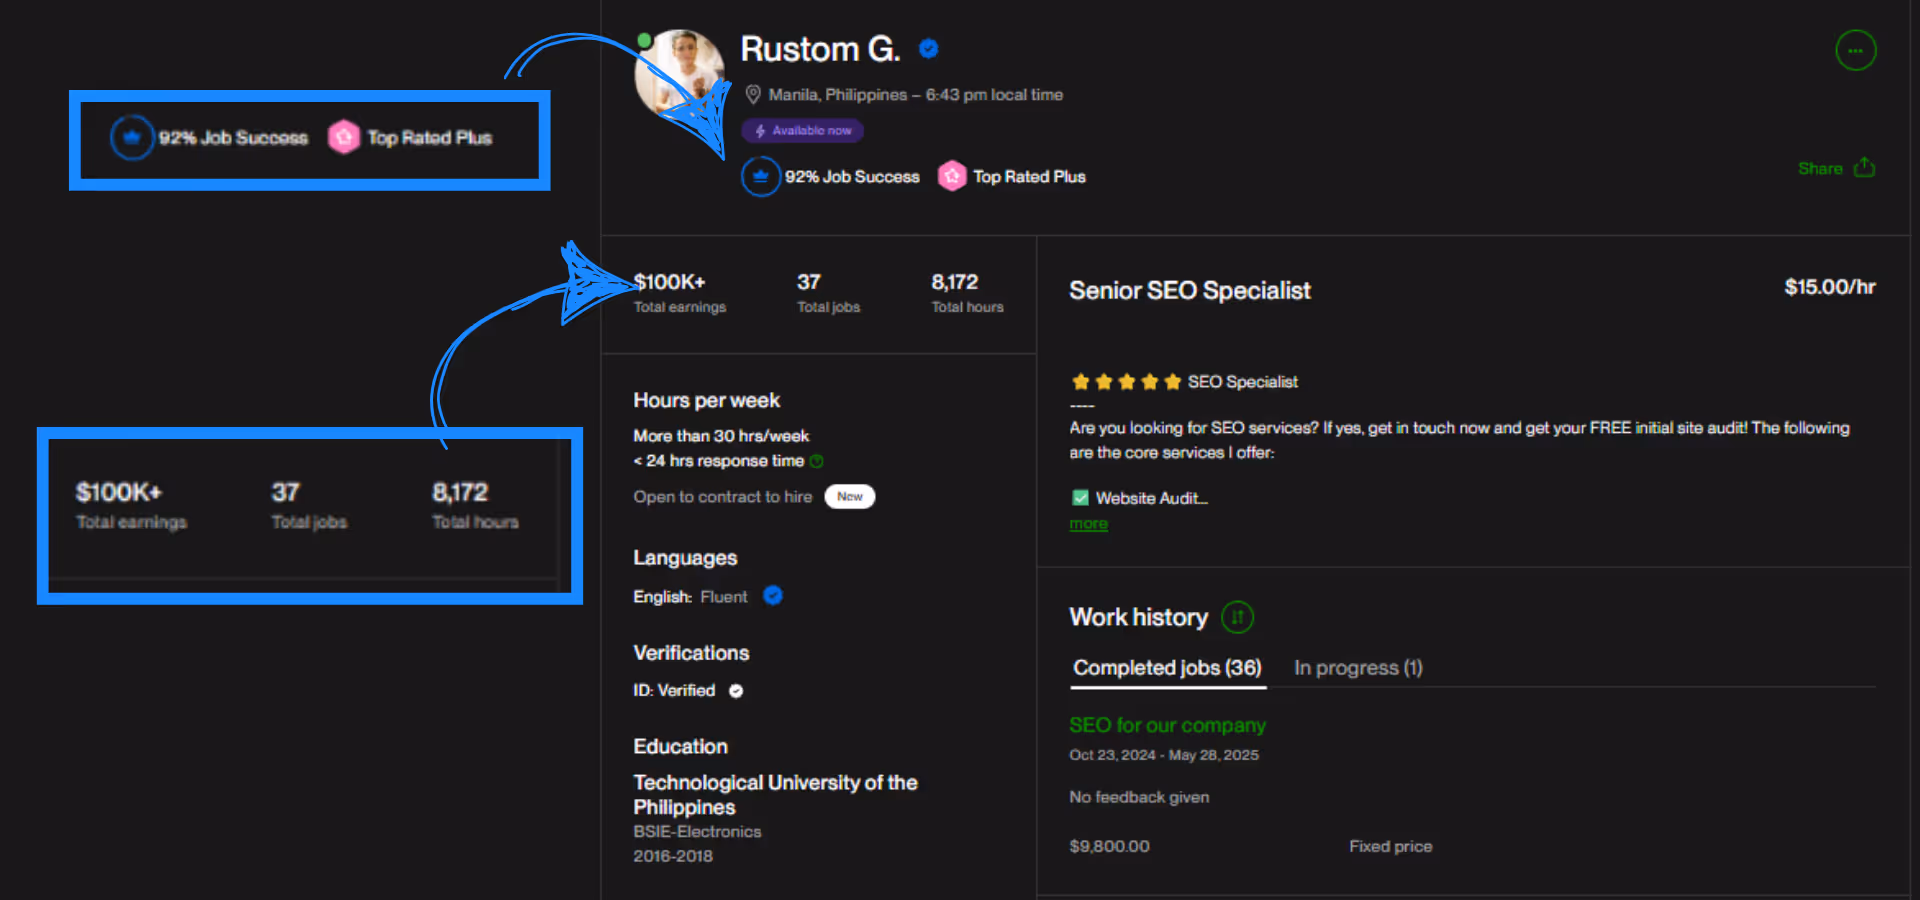Share this freelancer profile
The height and width of the screenshot is (900, 1920).
coord(1836,168)
